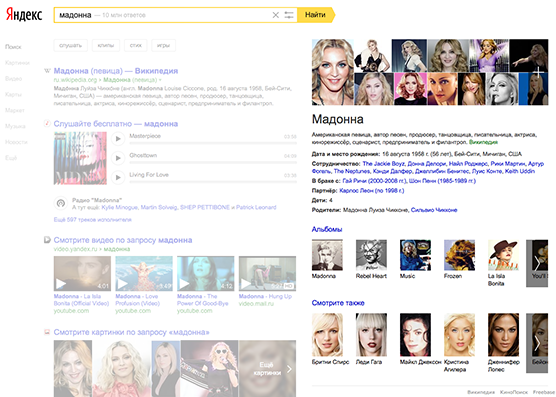Open the large Madonna portrait photo
This screenshot has height=397, width=556.
[333, 72]
